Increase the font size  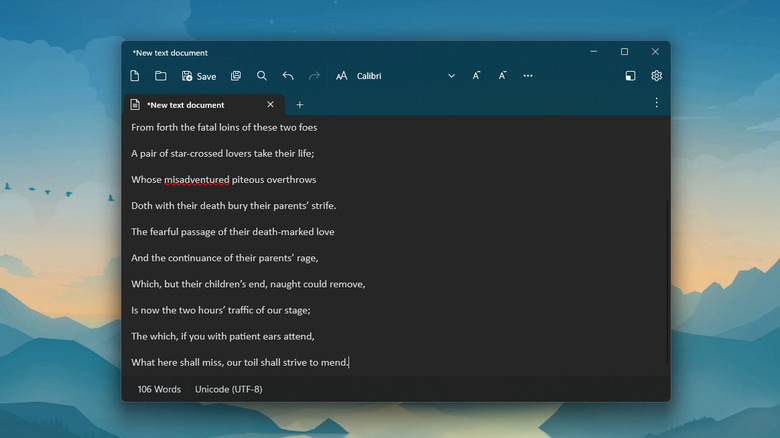[x=477, y=76]
